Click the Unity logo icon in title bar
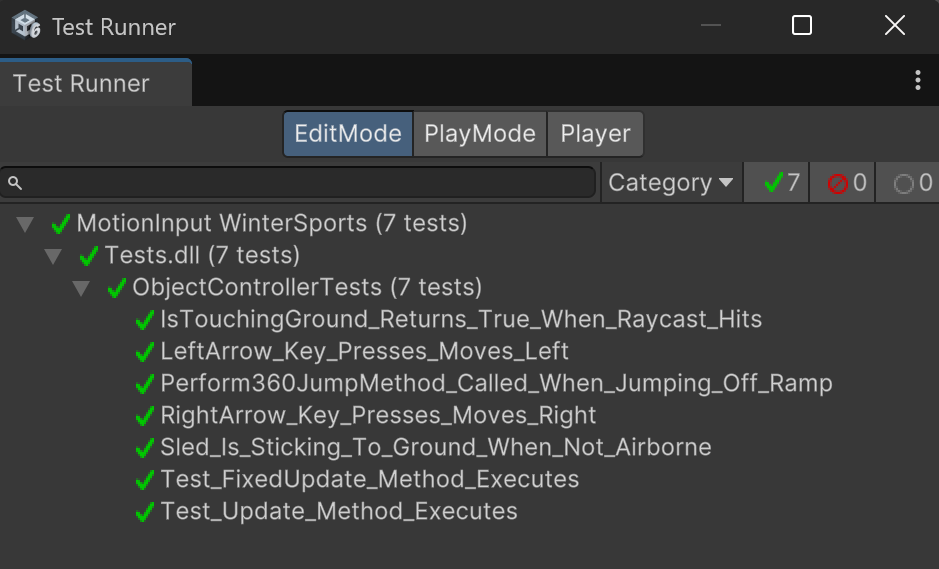The height and width of the screenshot is (569, 939). pyautogui.click(x=26, y=26)
